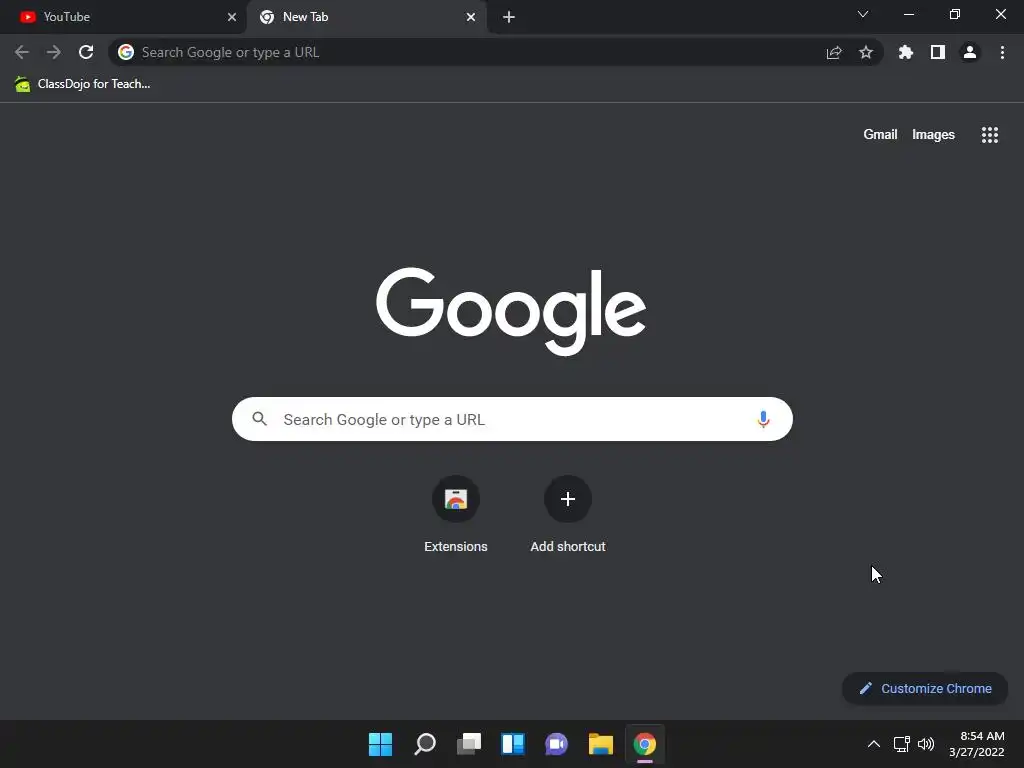Open the Extensions shortcut tile
Viewport: 1024px width, 768px height.
[x=456, y=515]
